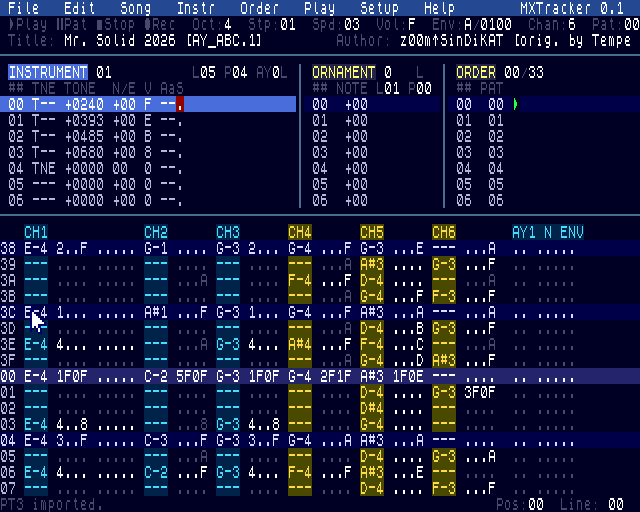The height and width of the screenshot is (512, 640).
Task: Select ornament row 06 note value
Action: (356, 200)
